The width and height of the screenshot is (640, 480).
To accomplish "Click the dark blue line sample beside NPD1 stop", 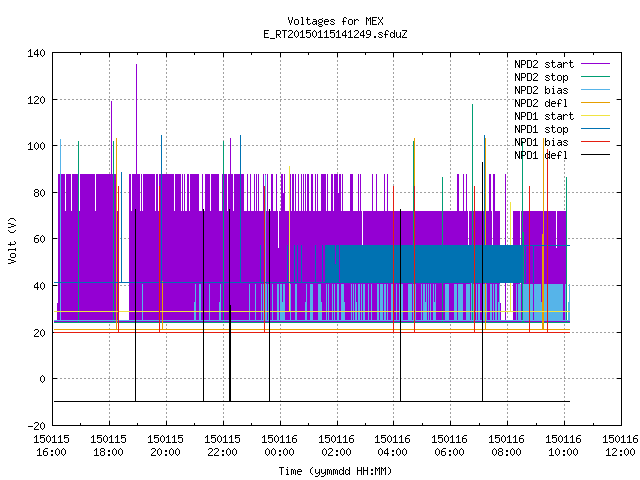I will click(596, 129).
